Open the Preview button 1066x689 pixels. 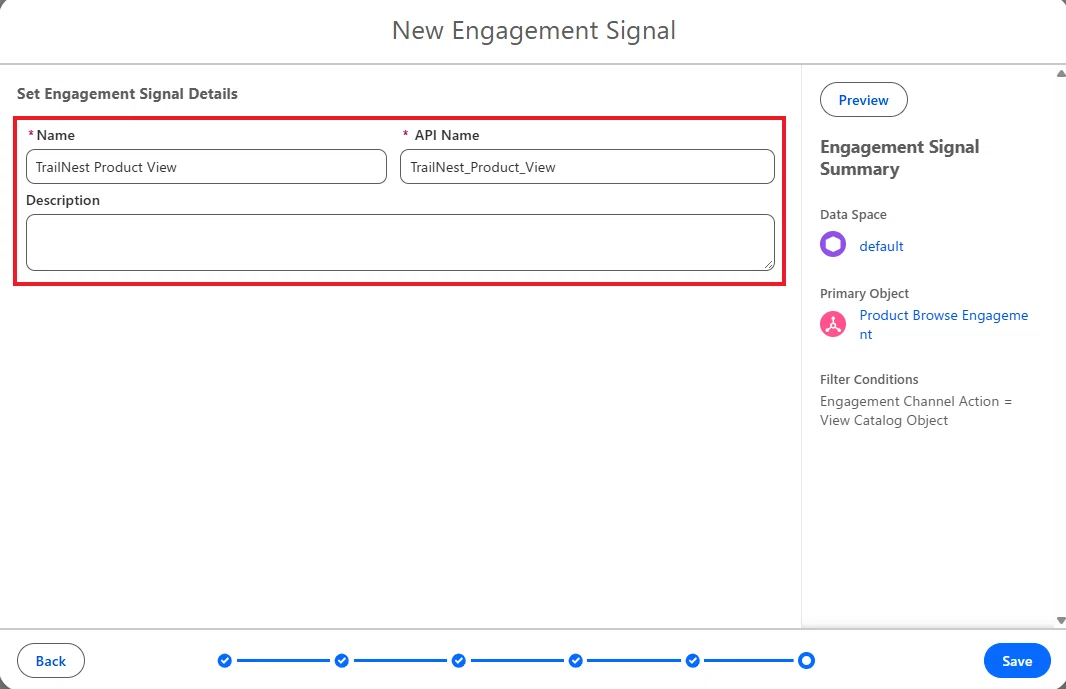pos(863,100)
